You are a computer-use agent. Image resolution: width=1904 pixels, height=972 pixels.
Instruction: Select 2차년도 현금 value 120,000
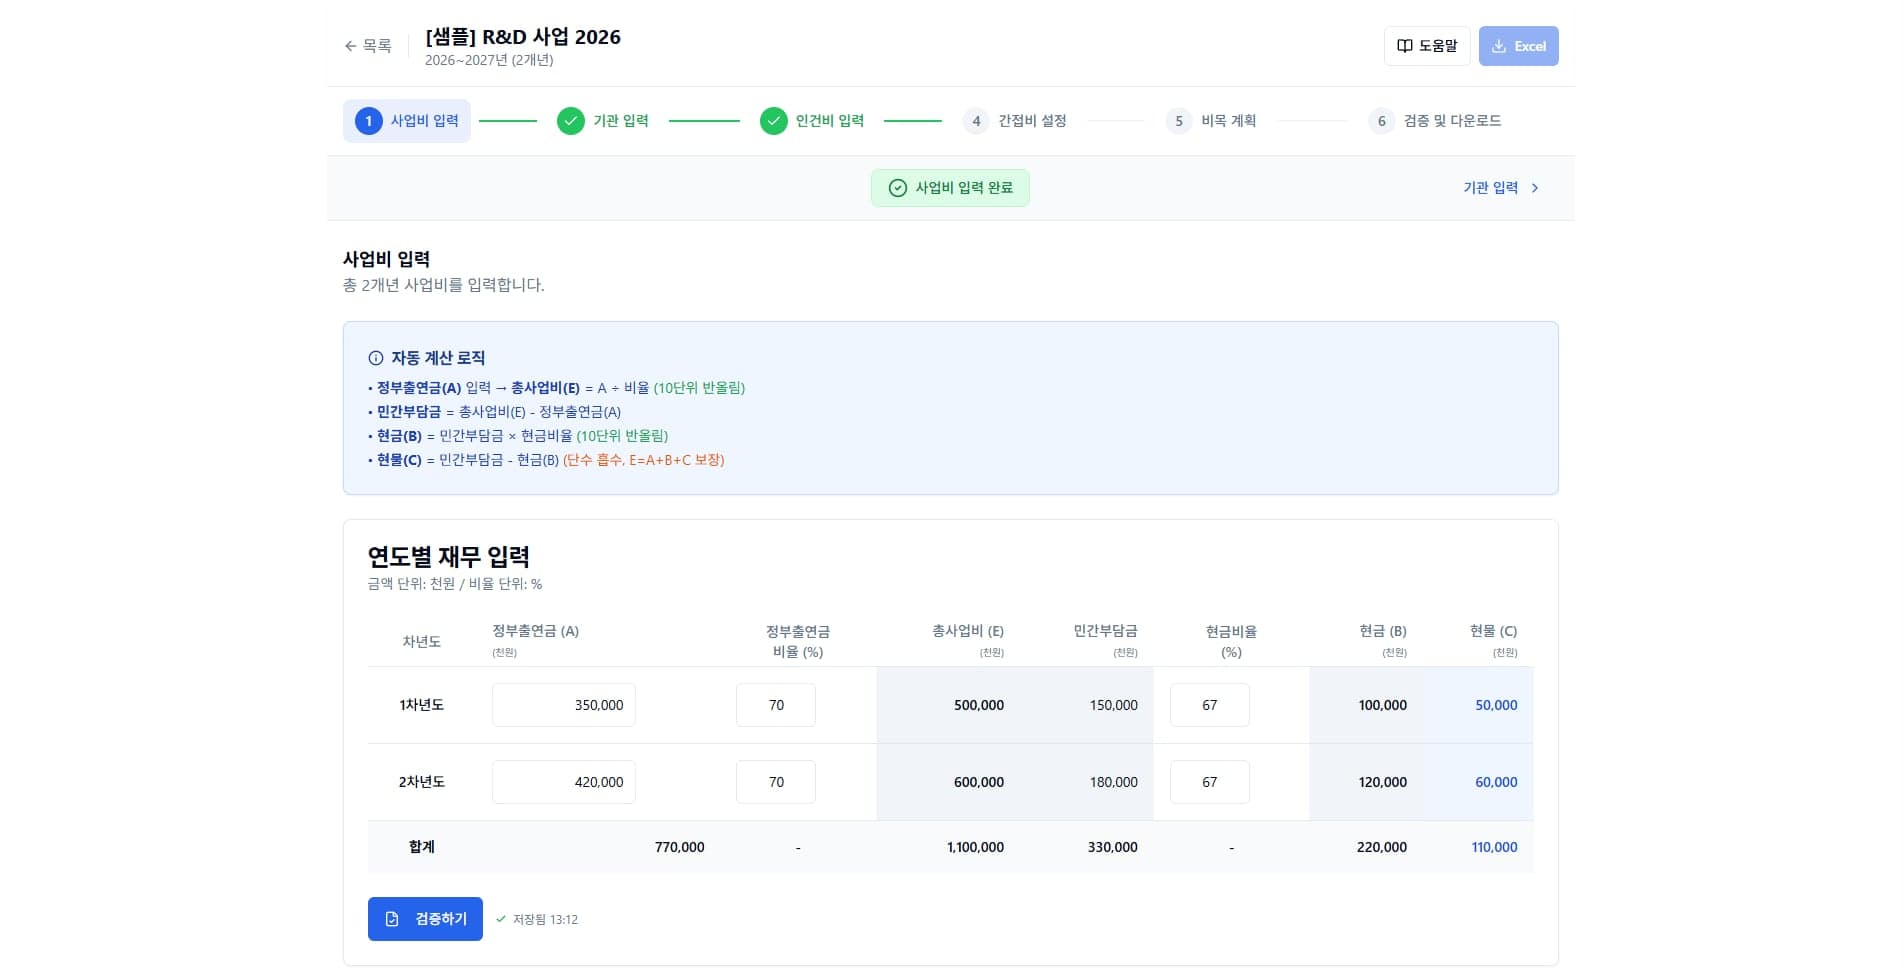(1383, 782)
